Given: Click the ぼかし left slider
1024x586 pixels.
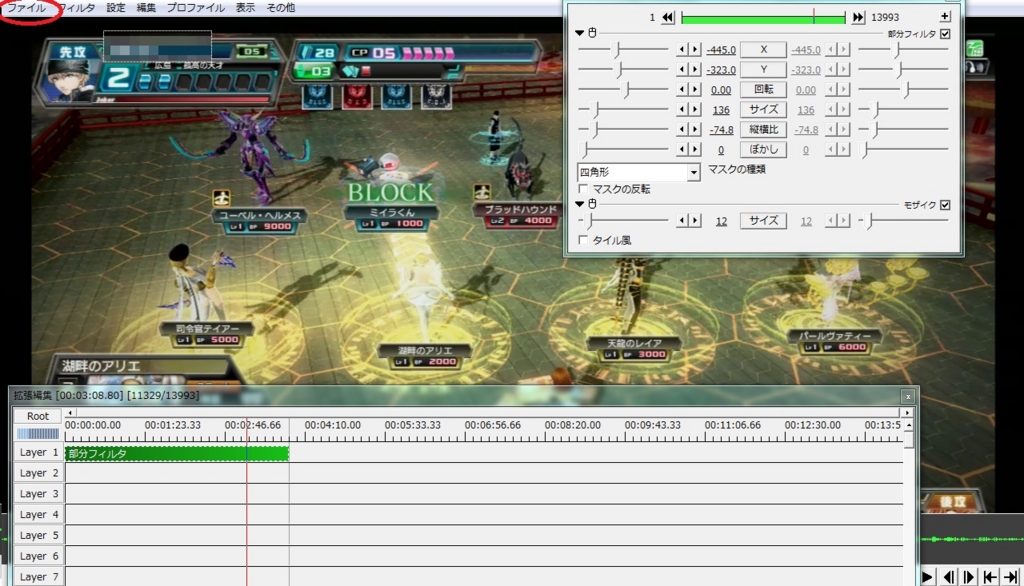Looking at the screenshot, I should click(x=623, y=150).
